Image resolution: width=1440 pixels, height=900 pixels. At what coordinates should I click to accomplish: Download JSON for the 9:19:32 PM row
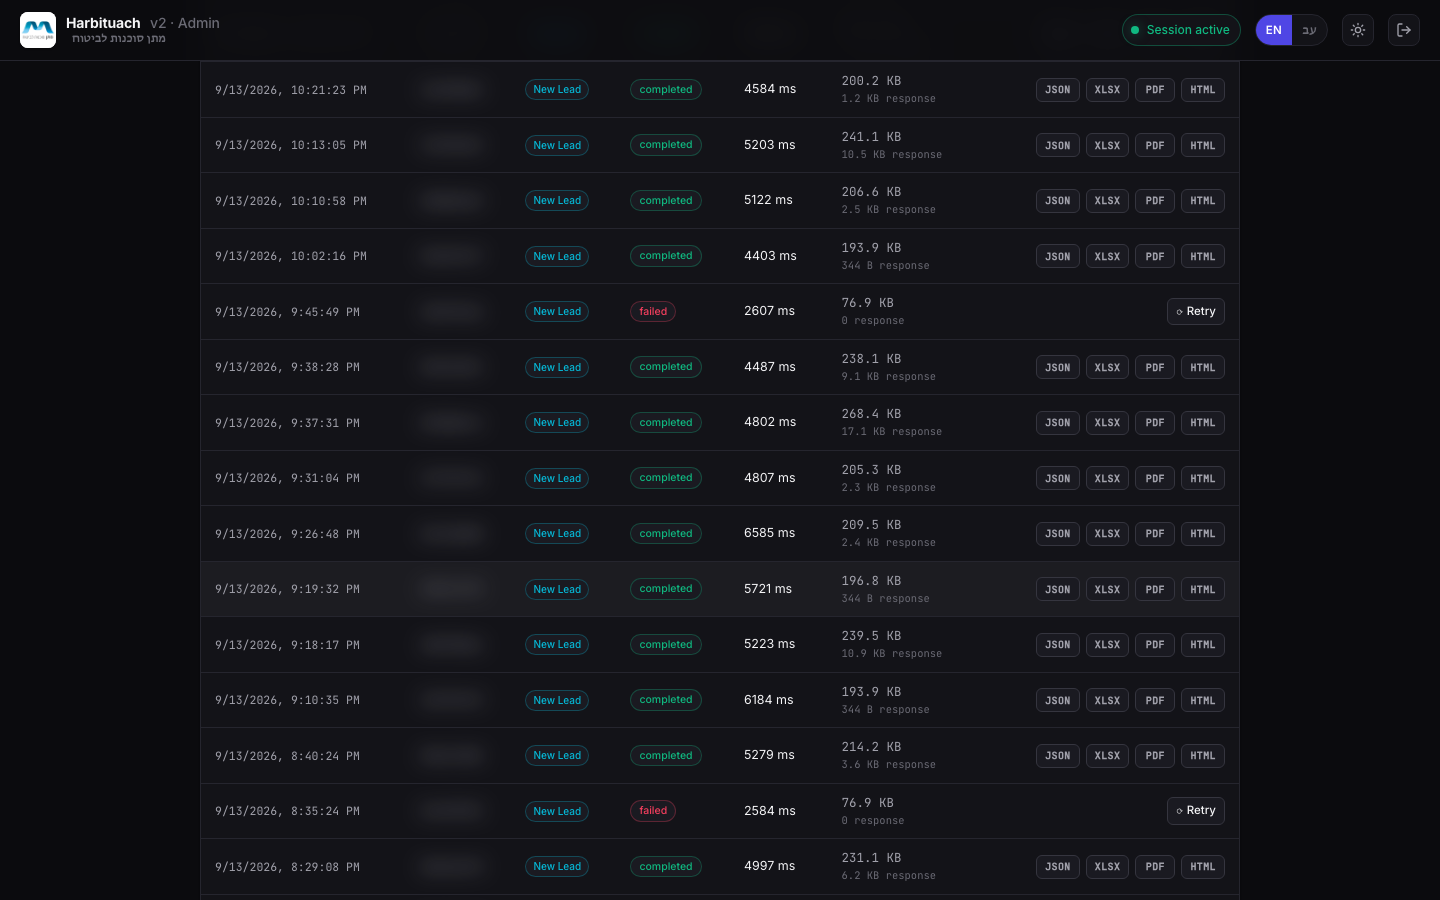tap(1058, 590)
